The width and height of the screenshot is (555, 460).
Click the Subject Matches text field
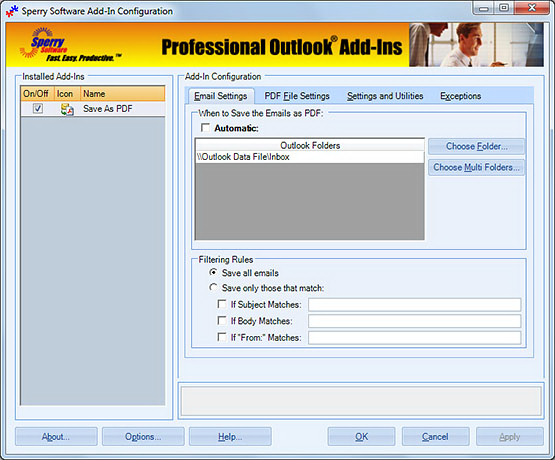(x=414, y=305)
